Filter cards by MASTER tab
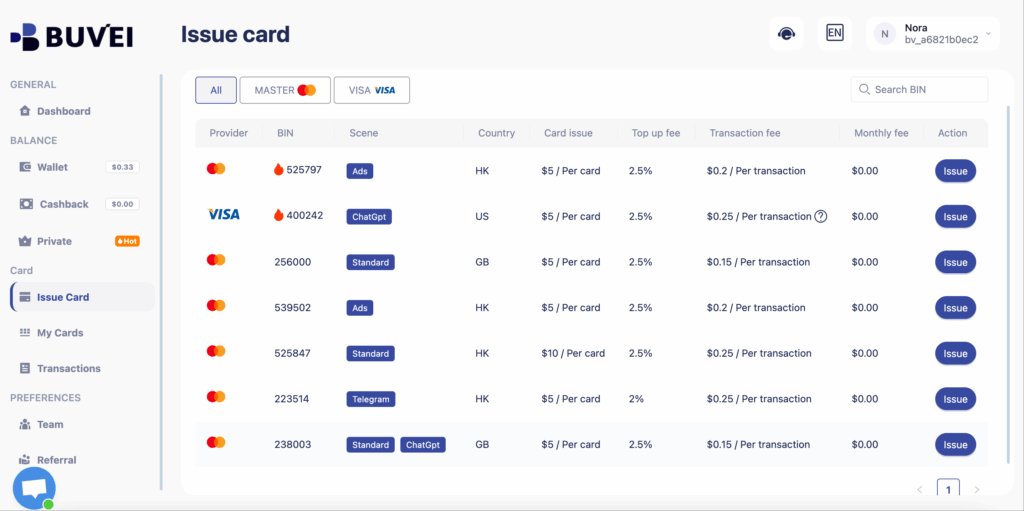The image size is (1024, 511). point(285,90)
